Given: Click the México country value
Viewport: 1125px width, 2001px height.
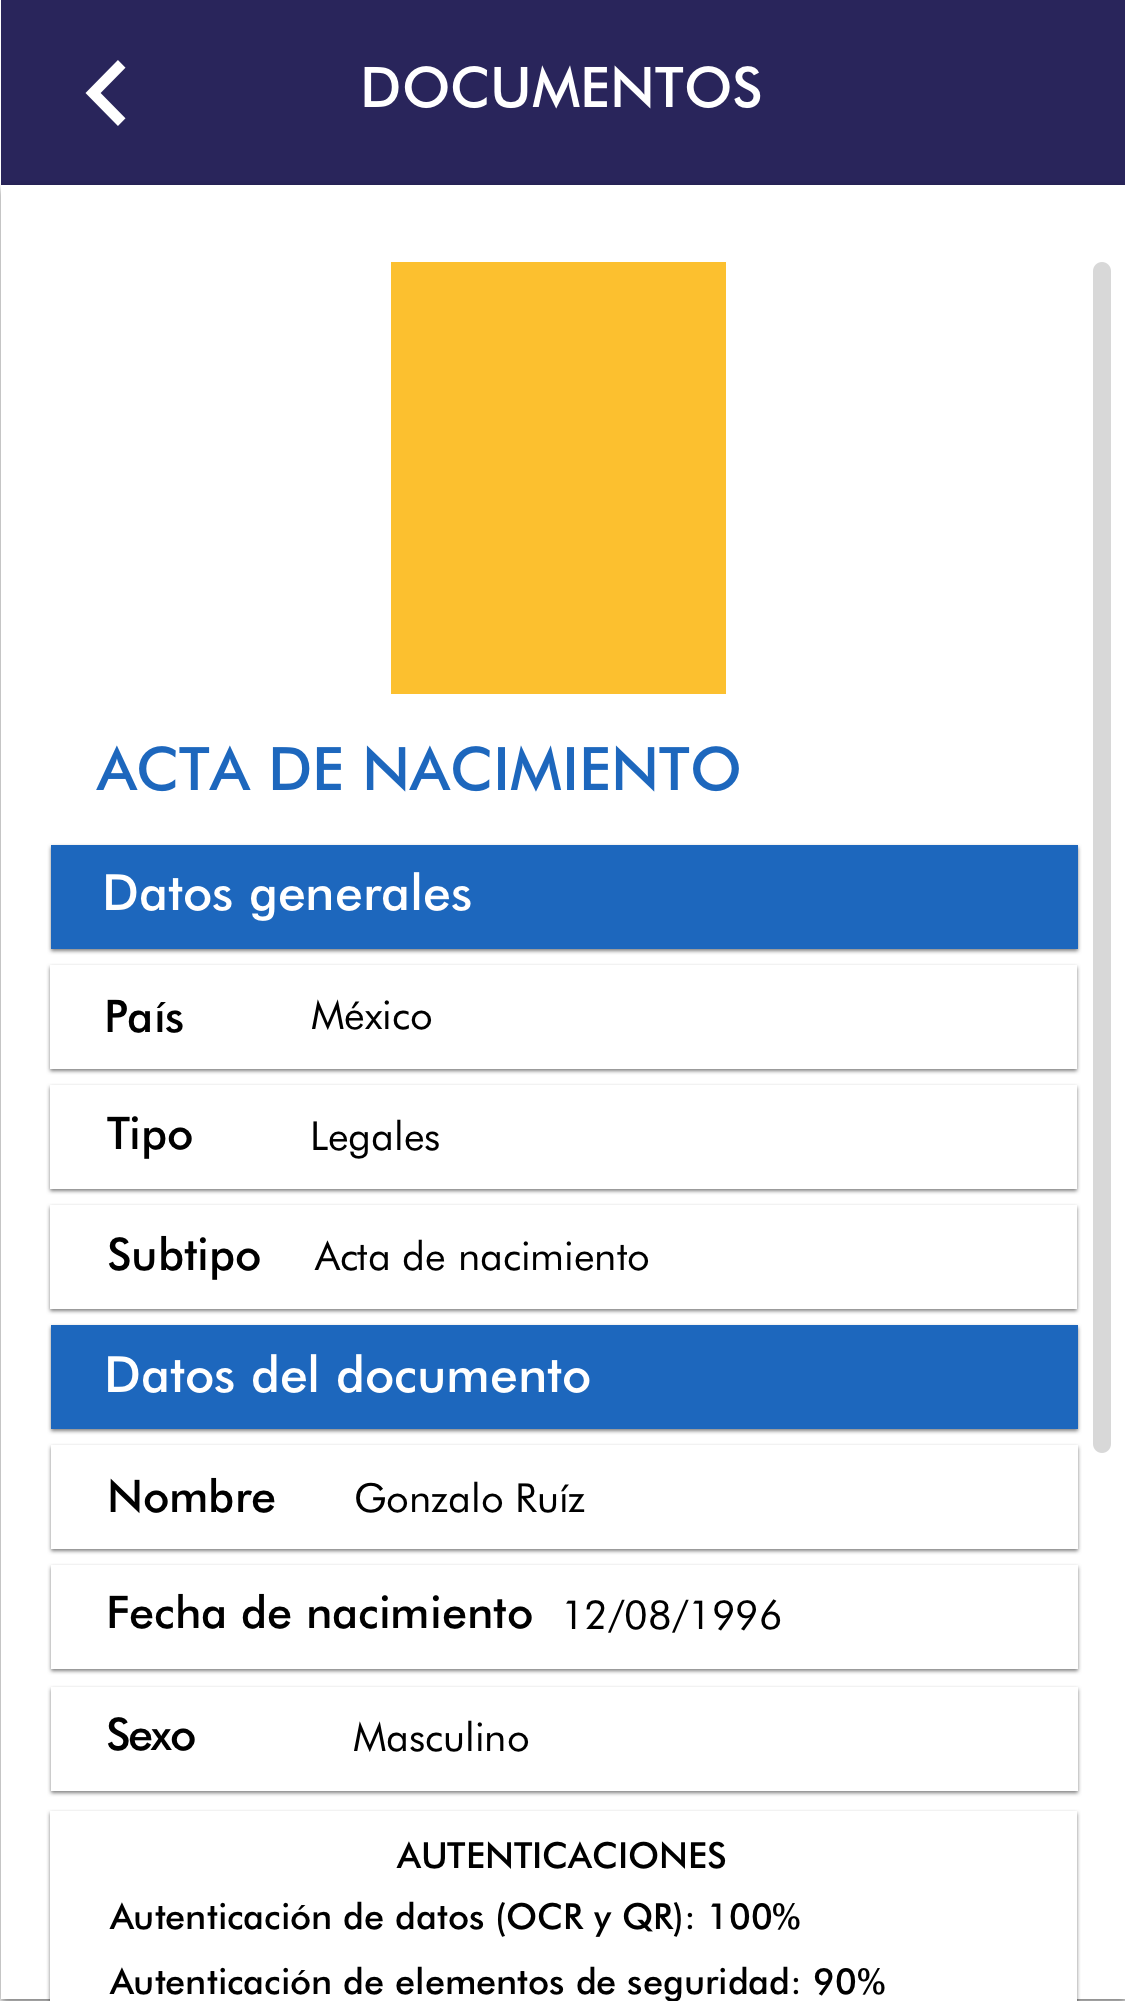Looking at the screenshot, I should pos(371,1017).
